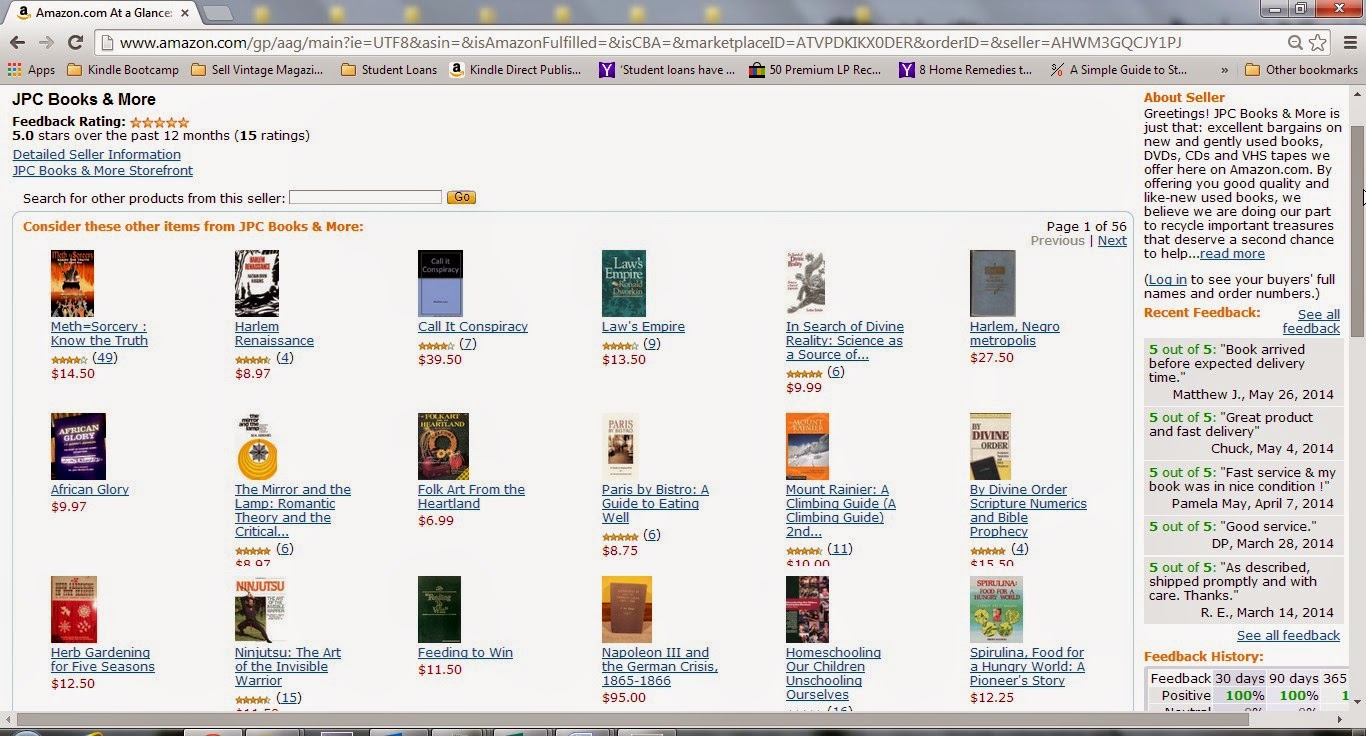Click the seller product search text box

(x=365, y=198)
